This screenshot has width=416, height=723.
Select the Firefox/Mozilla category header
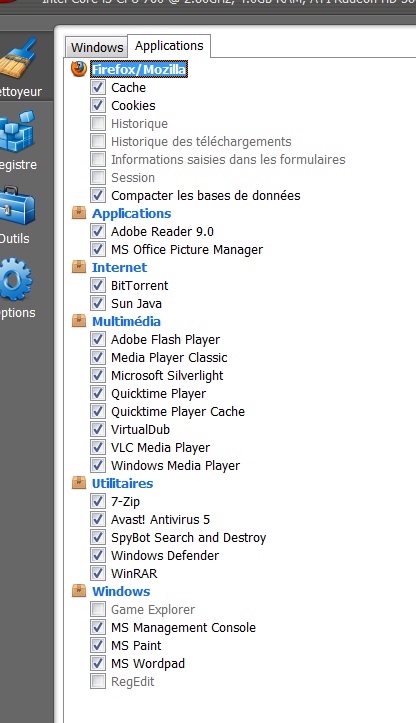[139, 69]
